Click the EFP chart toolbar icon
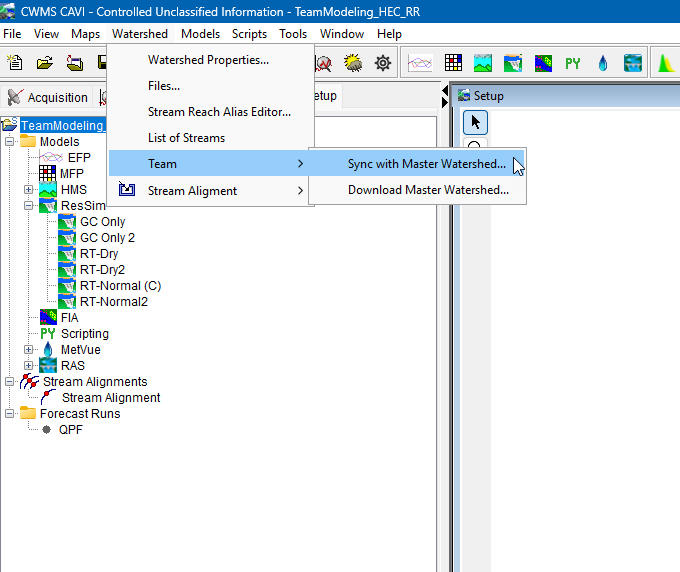Viewport: 680px width, 572px height. pos(423,63)
